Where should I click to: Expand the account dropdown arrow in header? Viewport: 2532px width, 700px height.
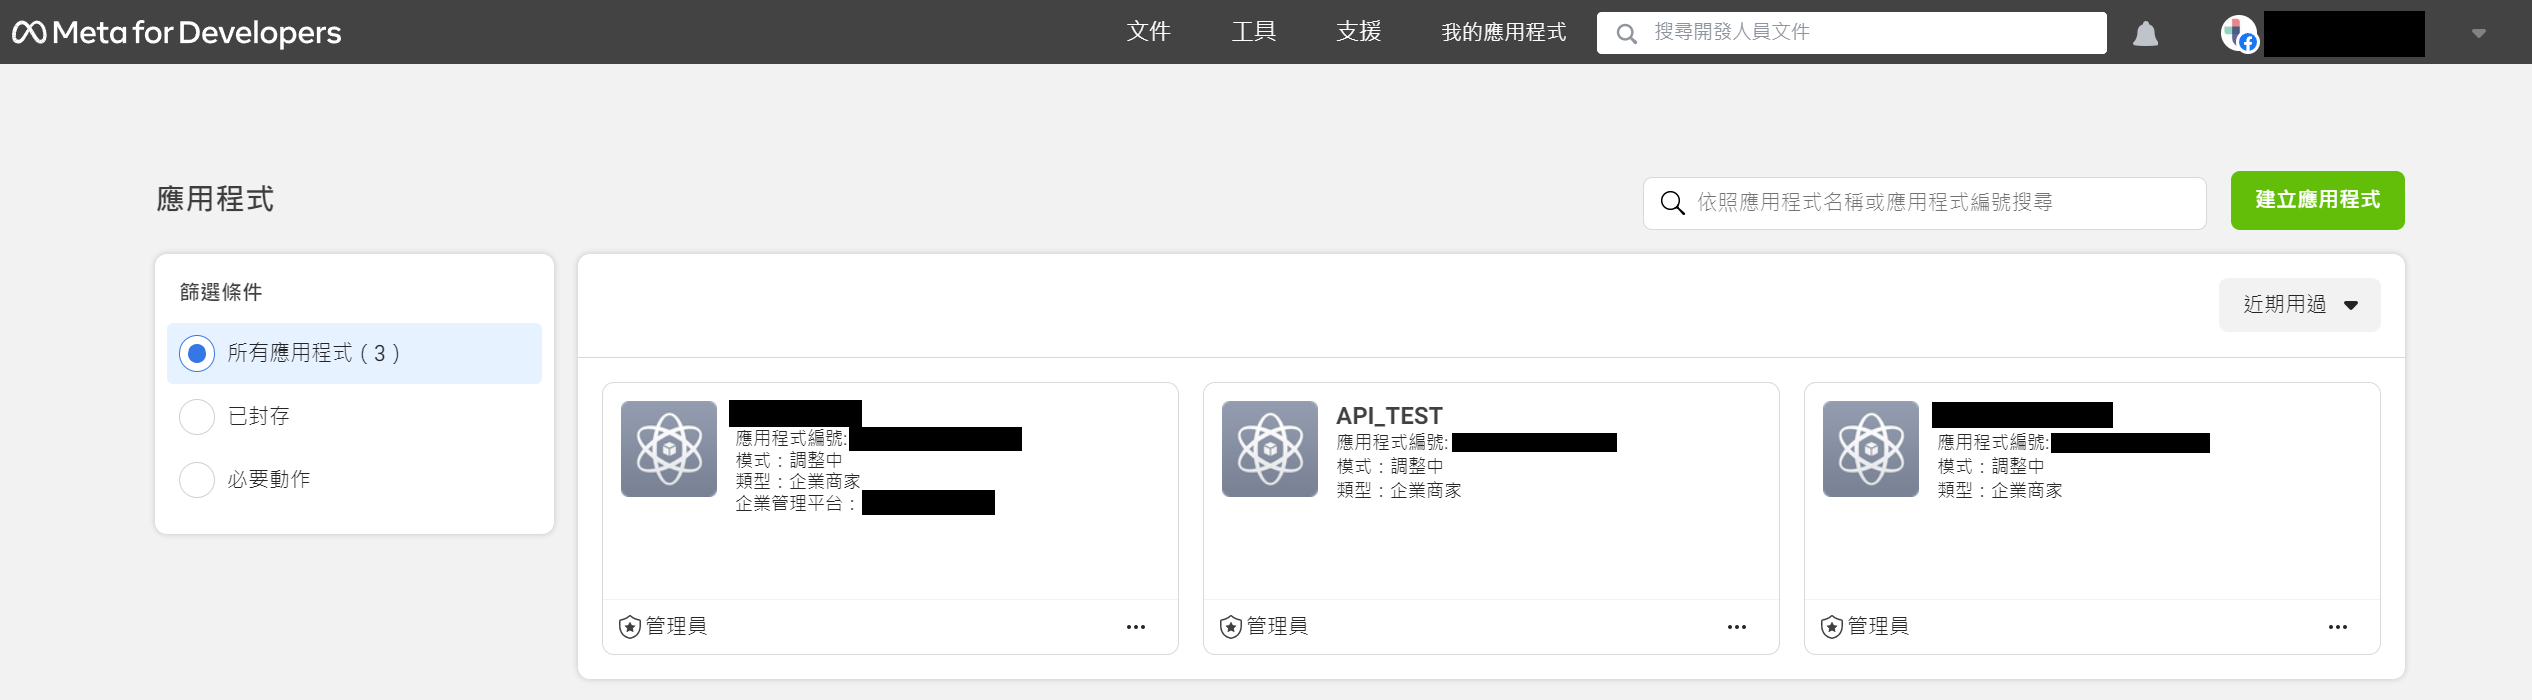point(2478,33)
